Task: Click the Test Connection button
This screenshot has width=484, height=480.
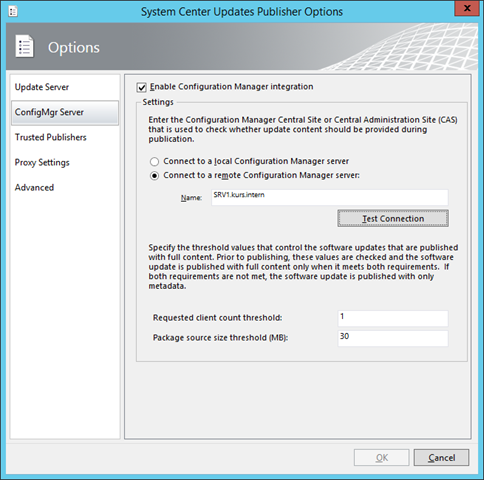Action: (393, 218)
